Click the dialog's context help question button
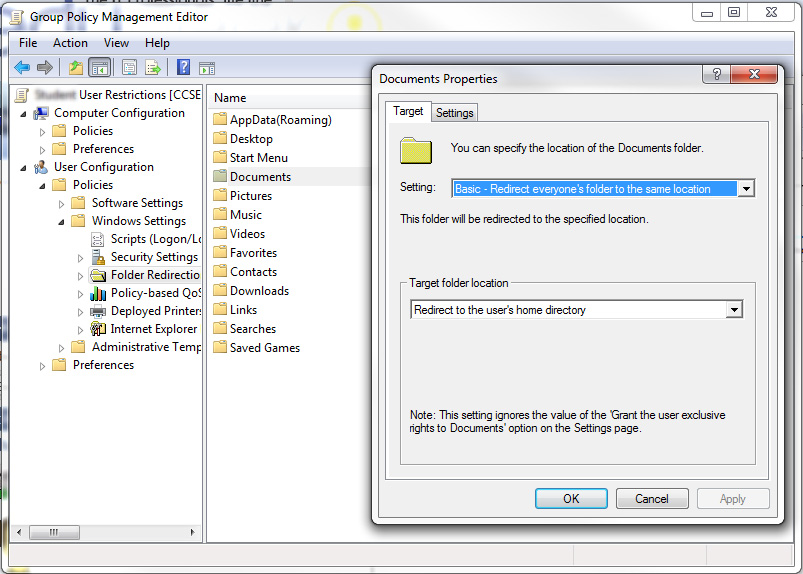The height and width of the screenshot is (574, 803). point(717,74)
